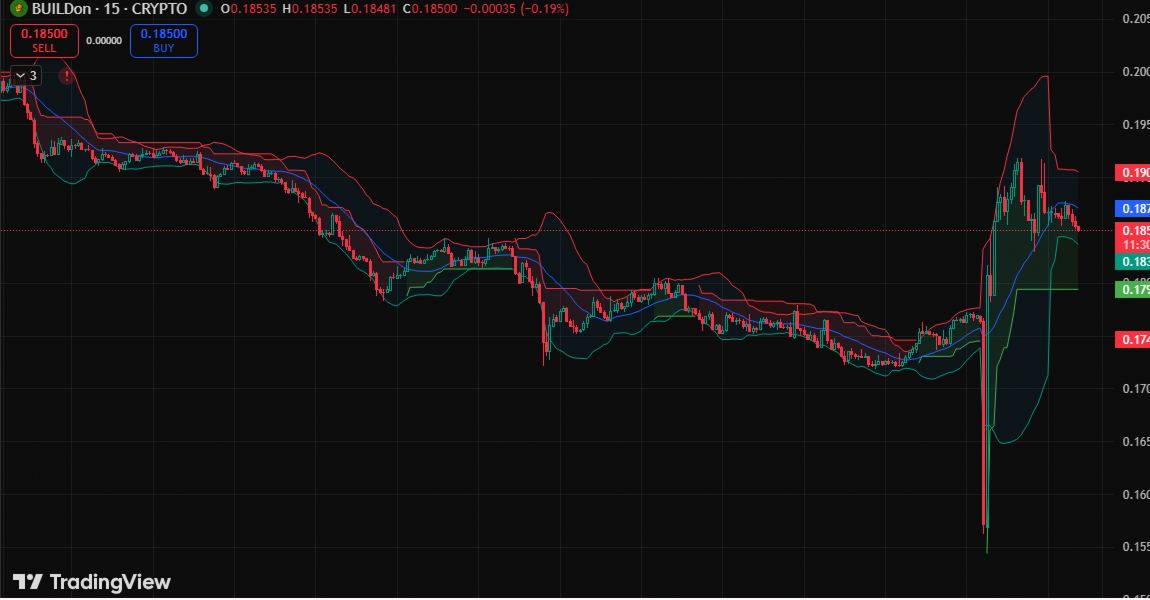Open the BUILDon · 15 · CRYPTO symbol title

[109, 9]
